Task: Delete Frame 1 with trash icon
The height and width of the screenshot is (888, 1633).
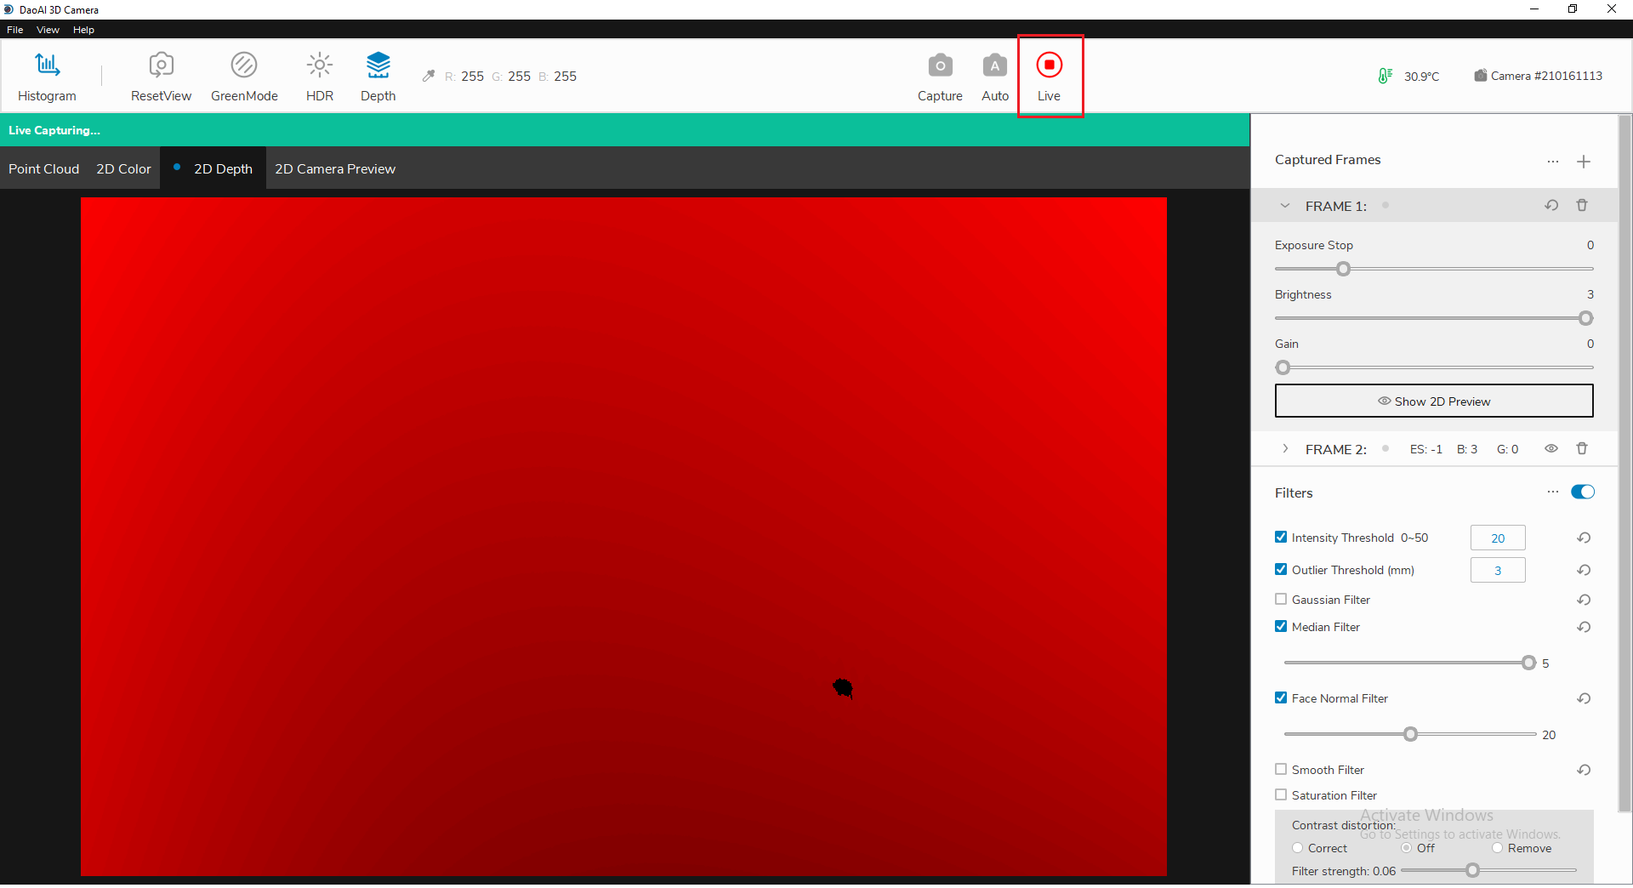Action: (x=1582, y=205)
